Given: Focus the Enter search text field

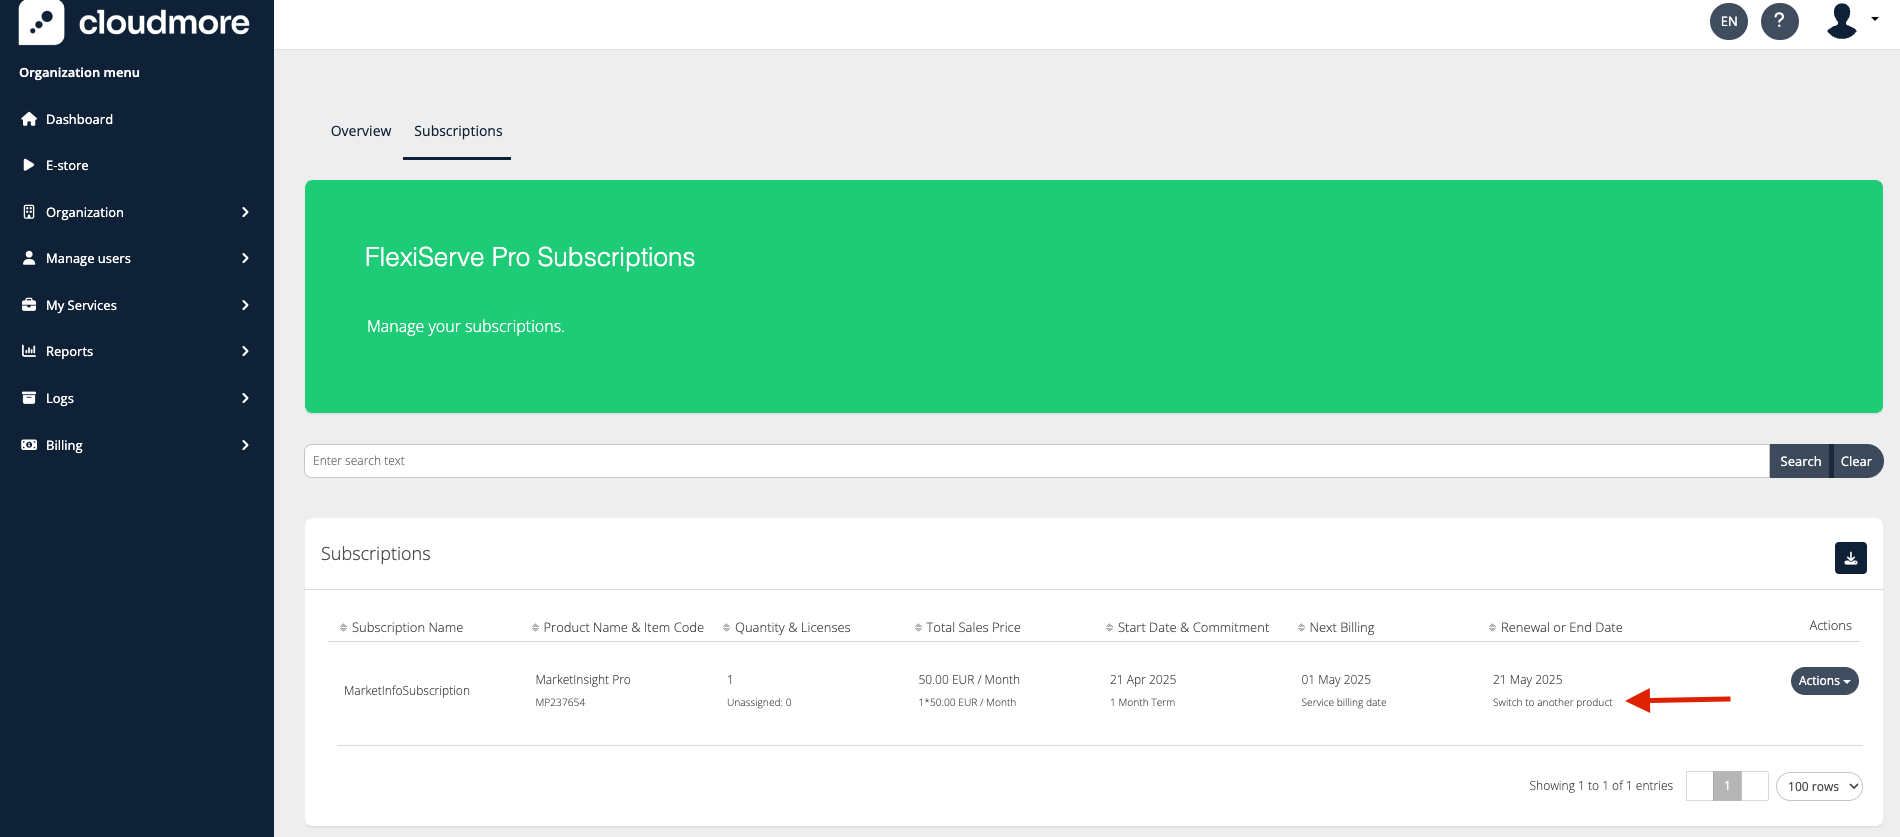Looking at the screenshot, I should 1035,461.
